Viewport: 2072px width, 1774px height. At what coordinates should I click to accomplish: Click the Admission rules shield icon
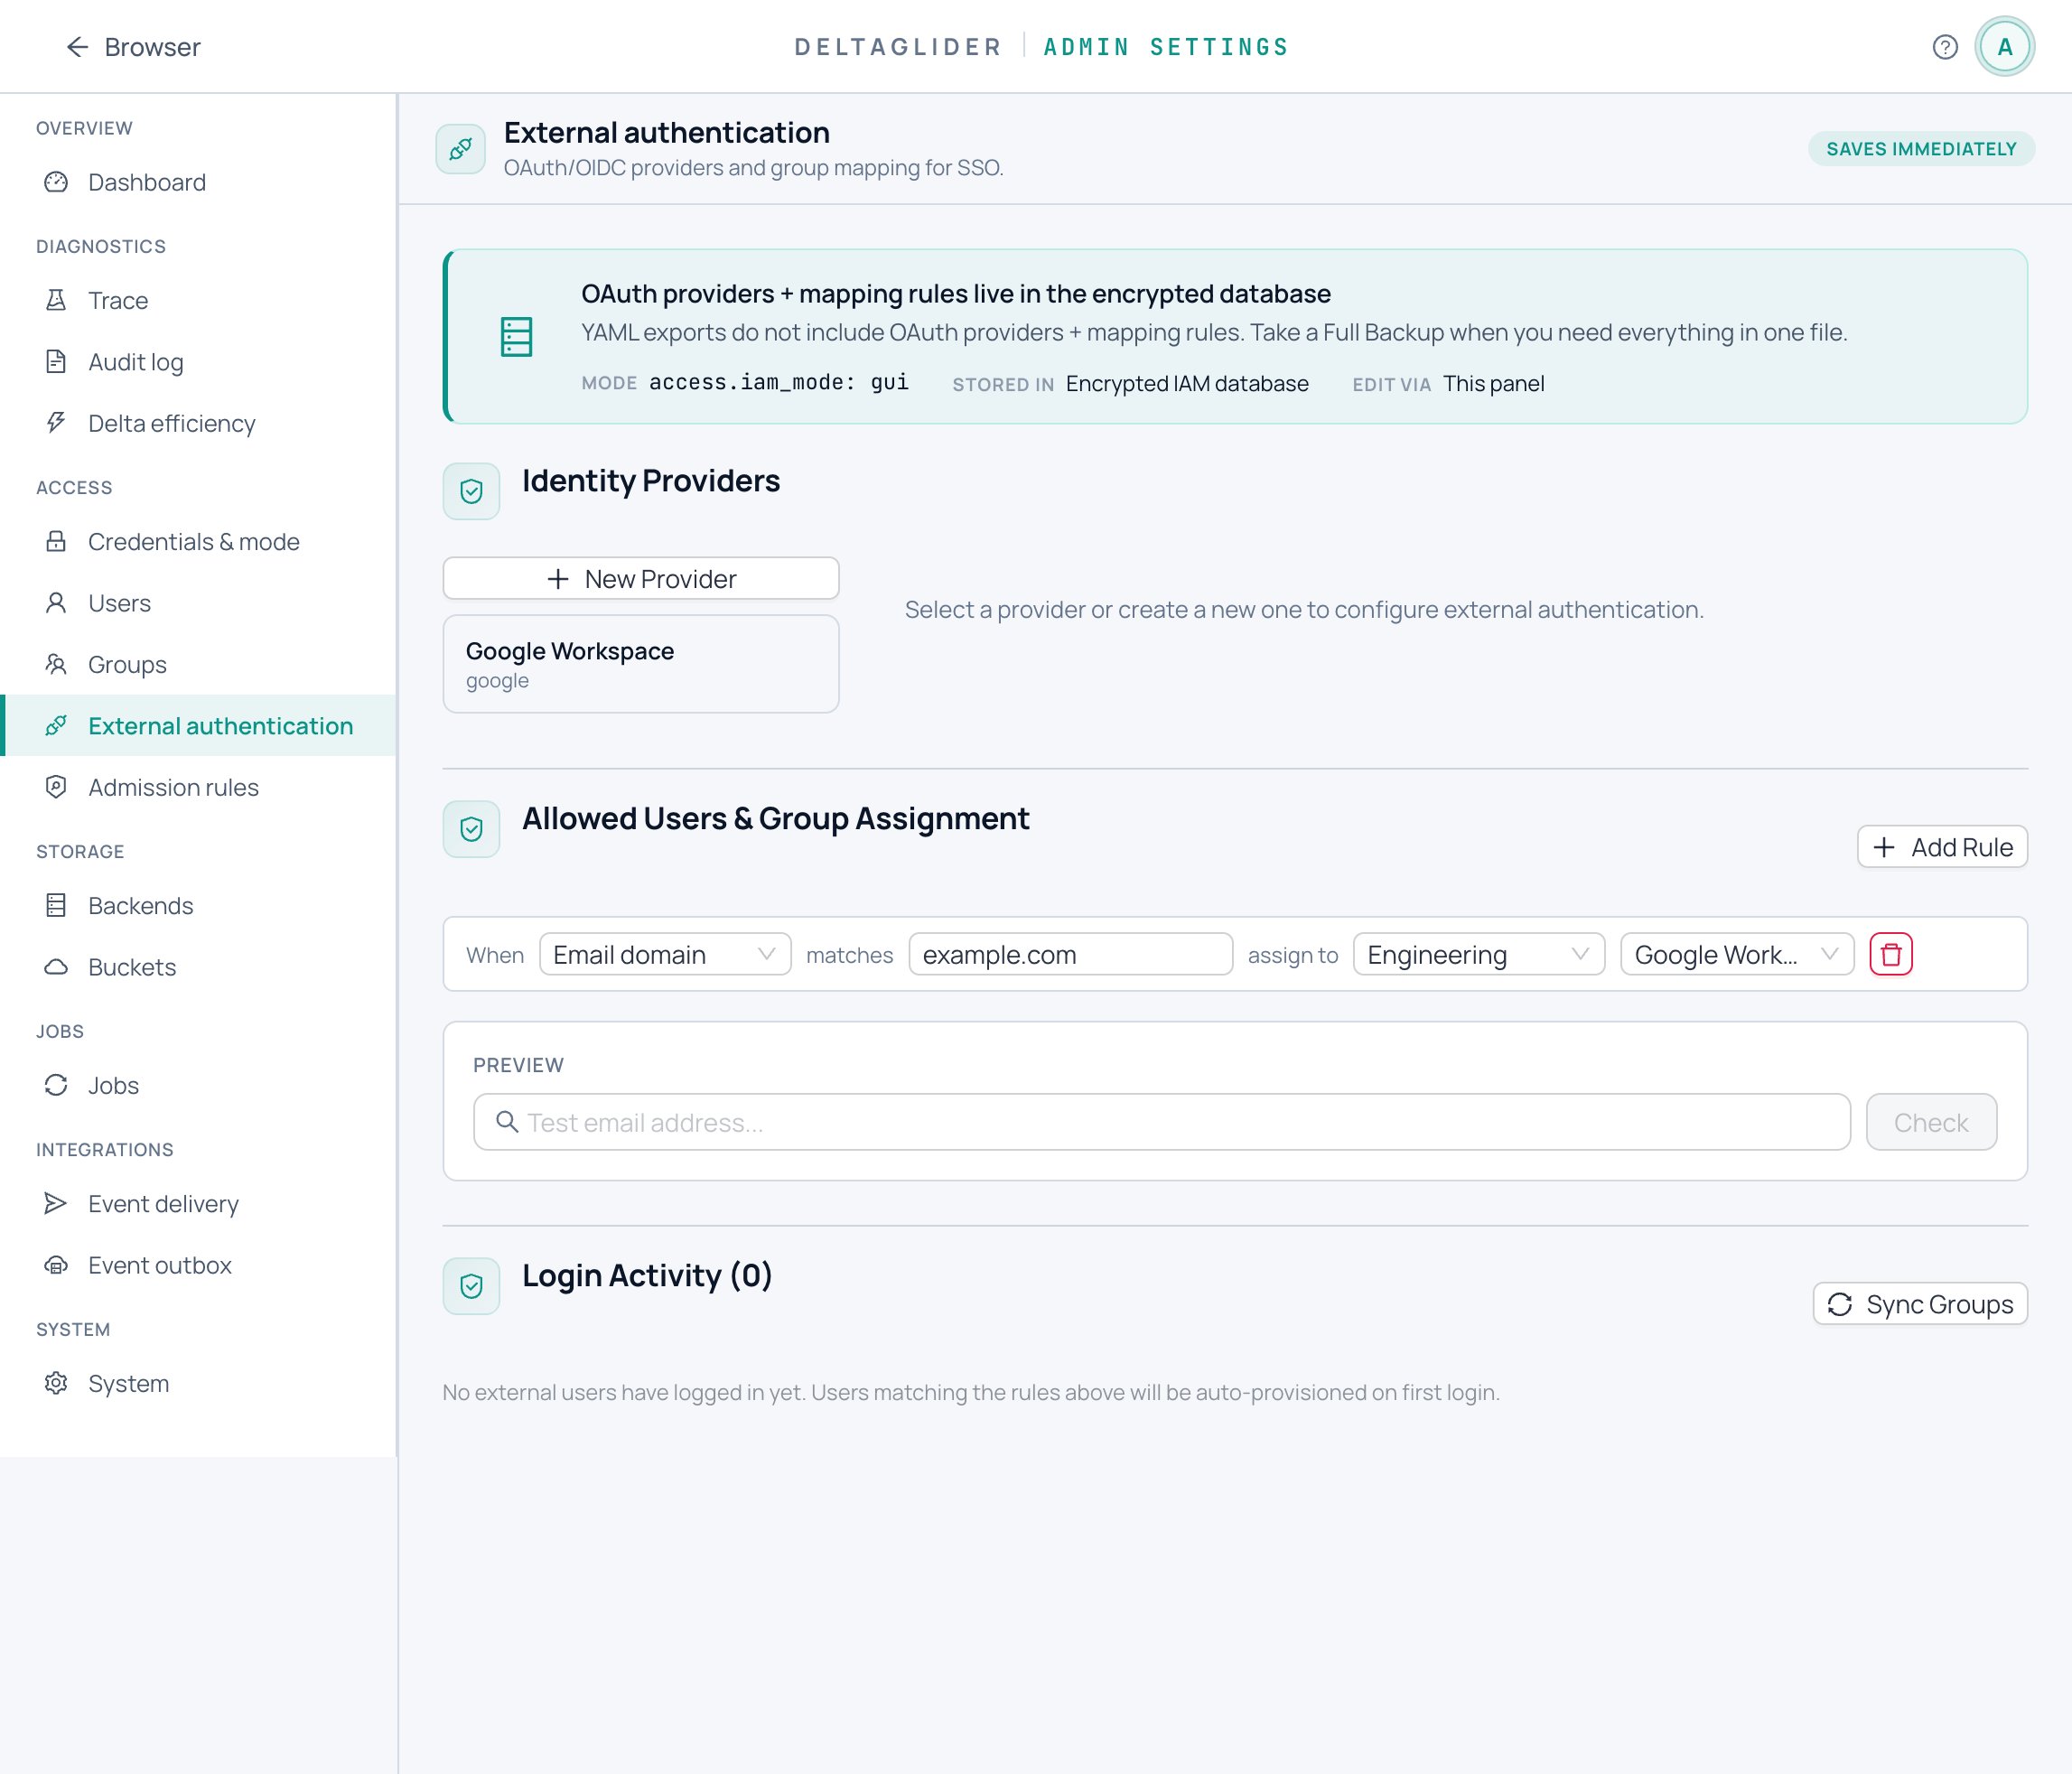[x=56, y=787]
